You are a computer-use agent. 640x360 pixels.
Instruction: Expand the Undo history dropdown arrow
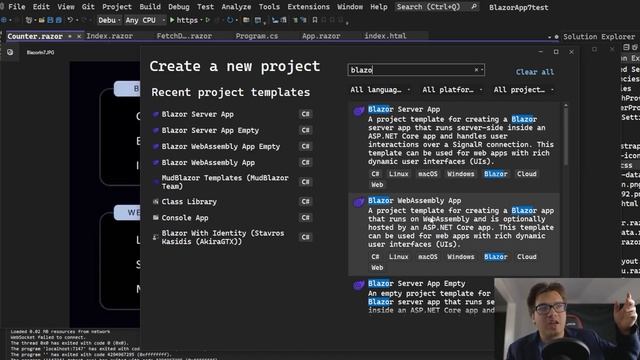76,20
